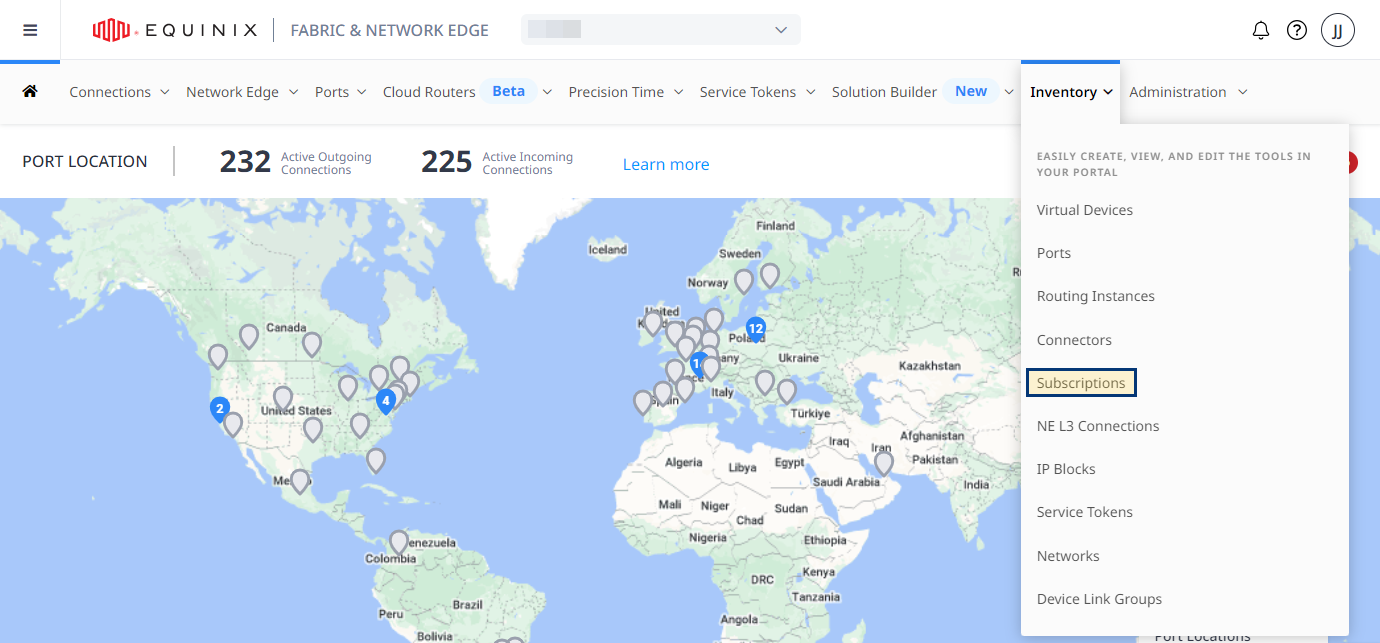1380x643 pixels.
Task: Click the PORT LOCATION heading
Action: coord(85,161)
